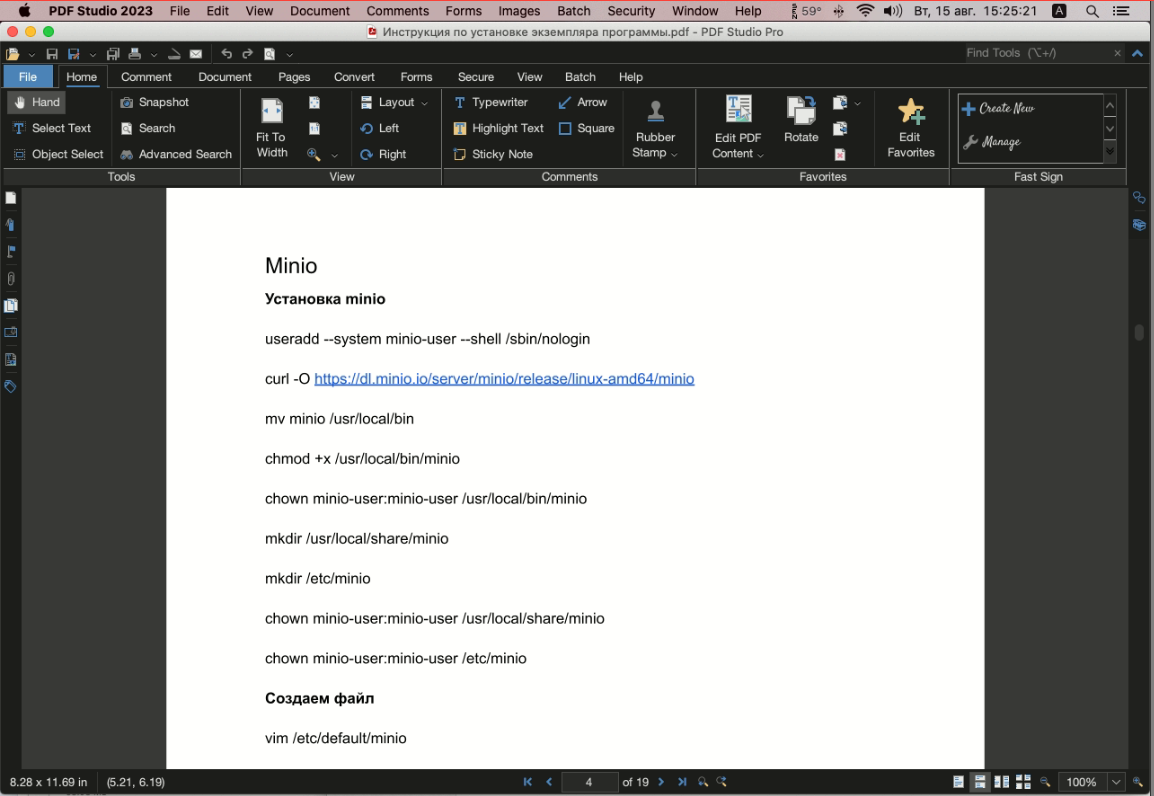Image resolution: width=1154 pixels, height=796 pixels.
Task: Open the Apple menu
Action: [x=24, y=10]
